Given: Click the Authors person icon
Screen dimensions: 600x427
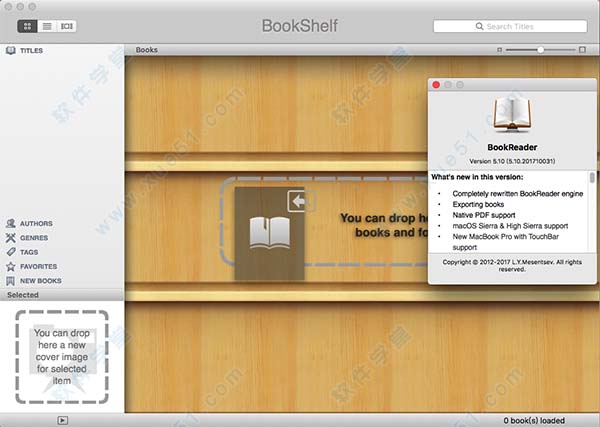Looking at the screenshot, I should (x=11, y=223).
